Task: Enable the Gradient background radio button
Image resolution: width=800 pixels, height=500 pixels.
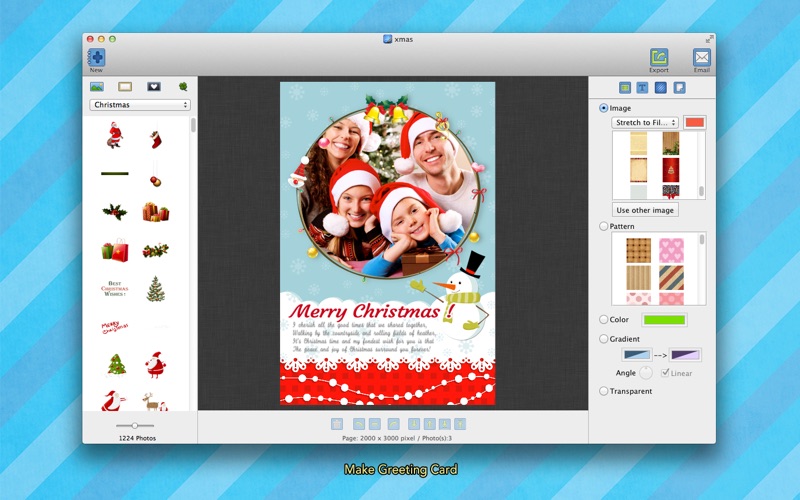Action: coord(604,339)
